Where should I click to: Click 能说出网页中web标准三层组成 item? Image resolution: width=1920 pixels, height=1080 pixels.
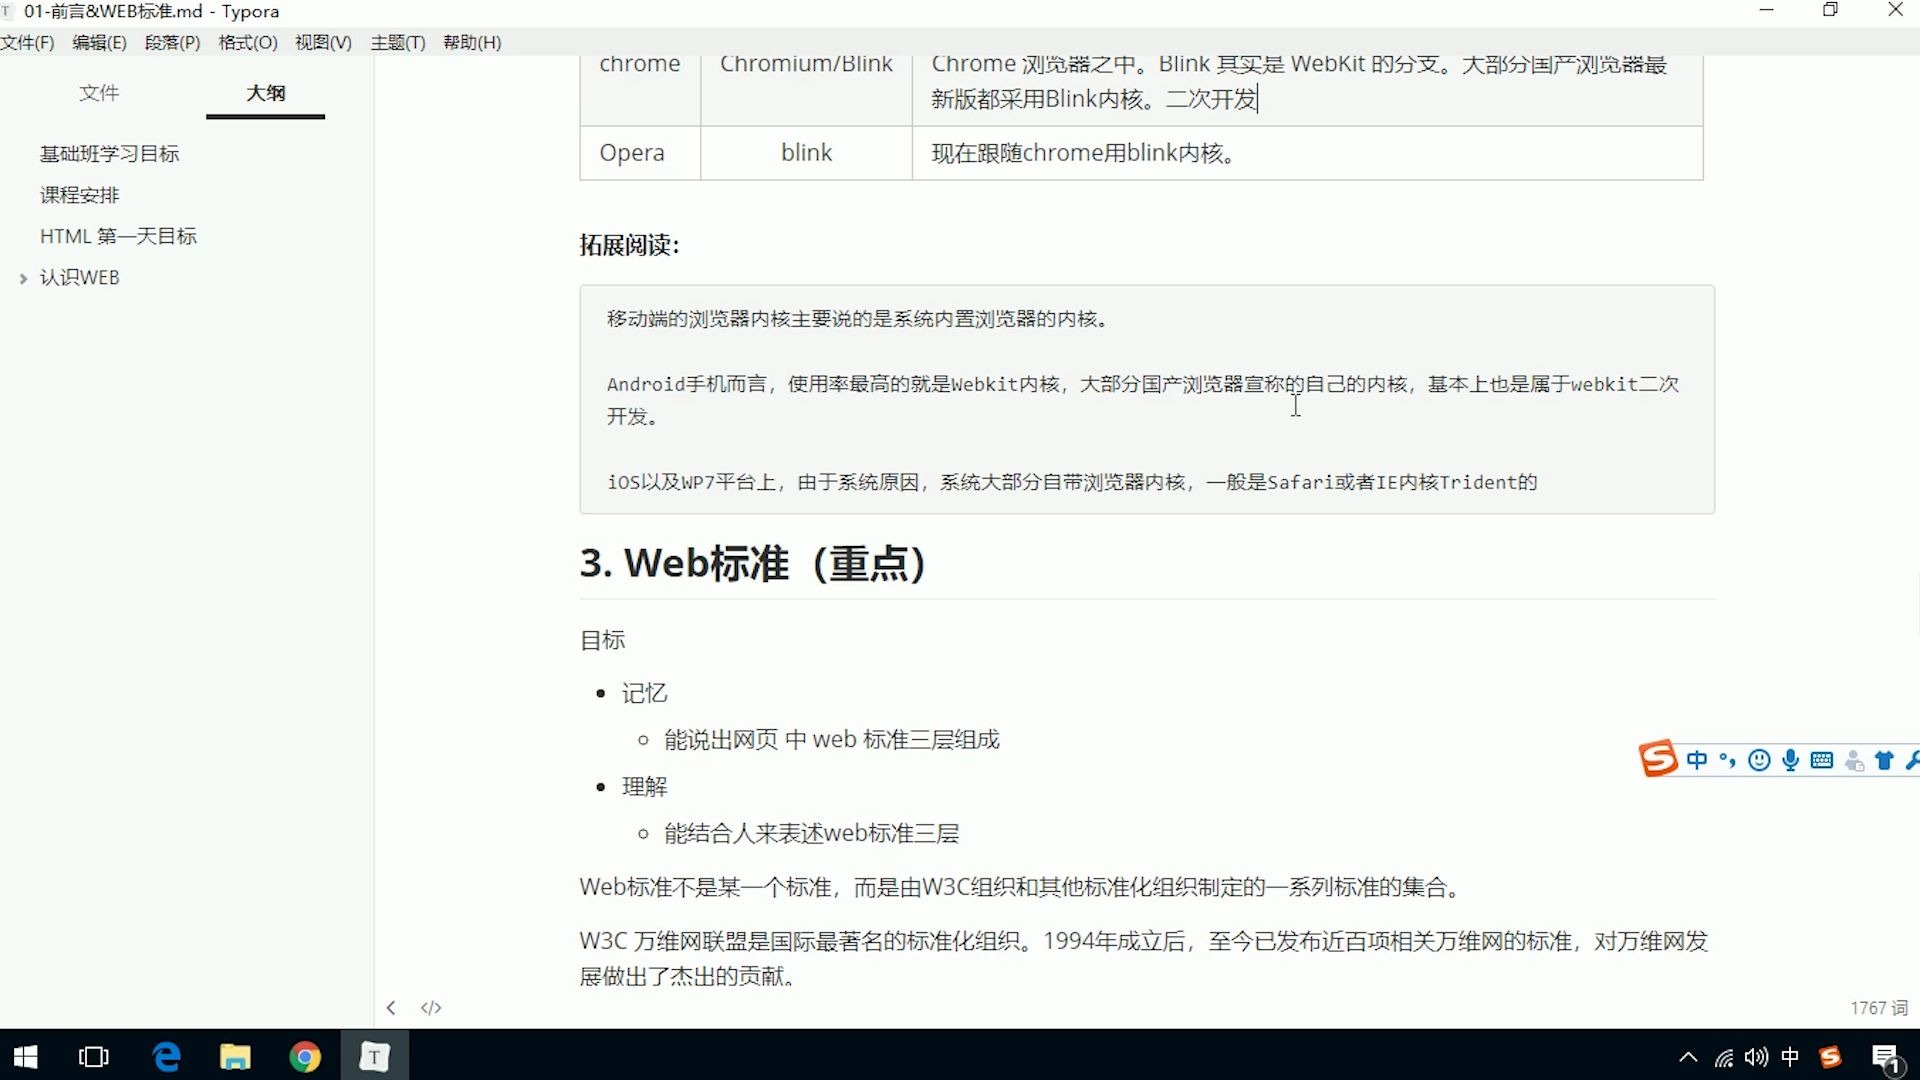pyautogui.click(x=832, y=740)
